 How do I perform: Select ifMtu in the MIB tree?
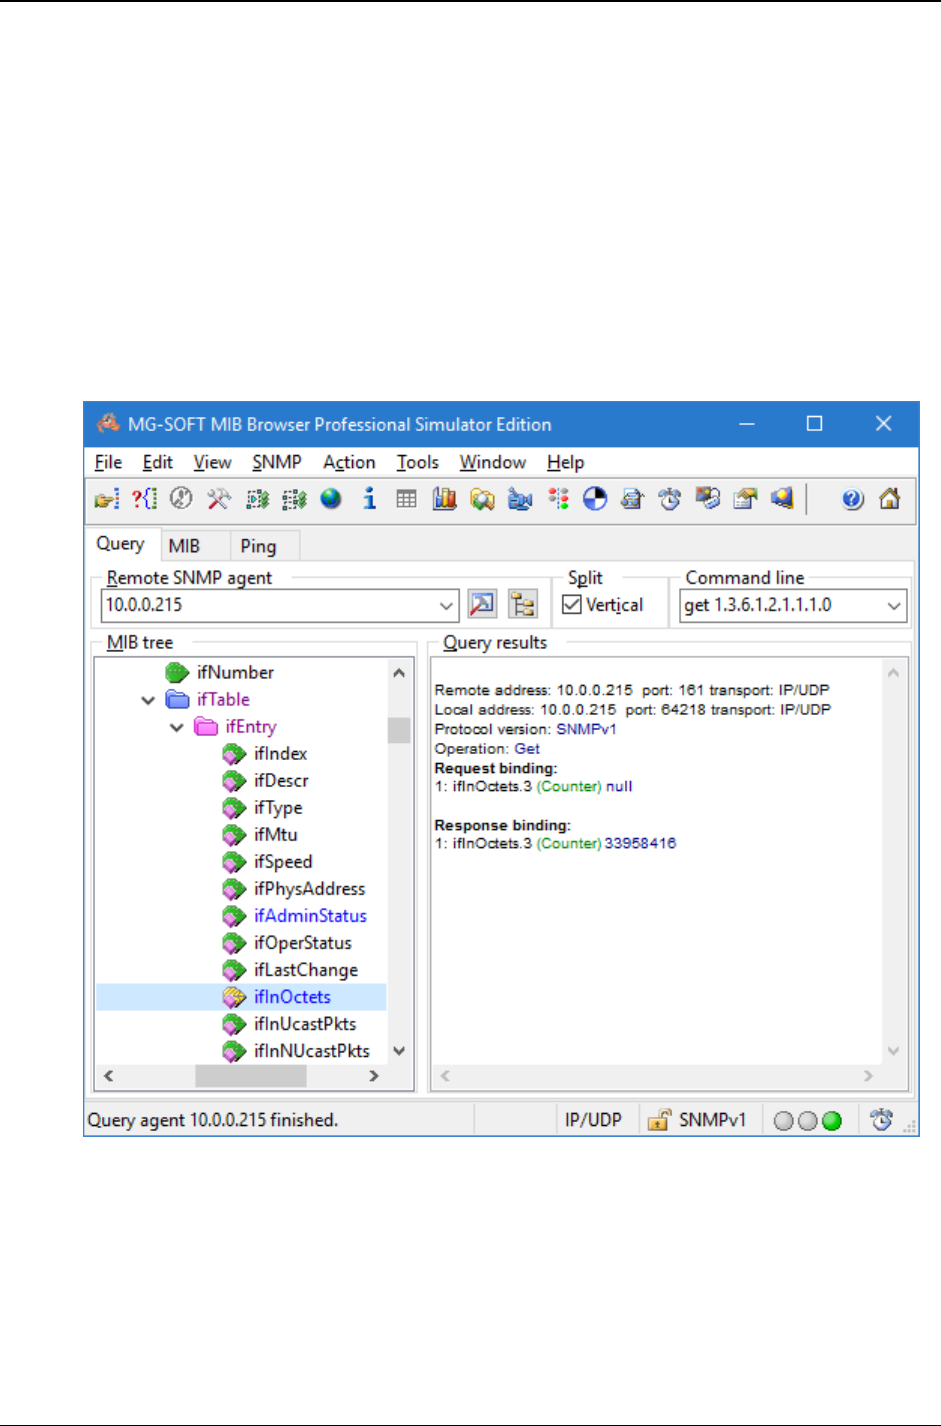coord(275,834)
